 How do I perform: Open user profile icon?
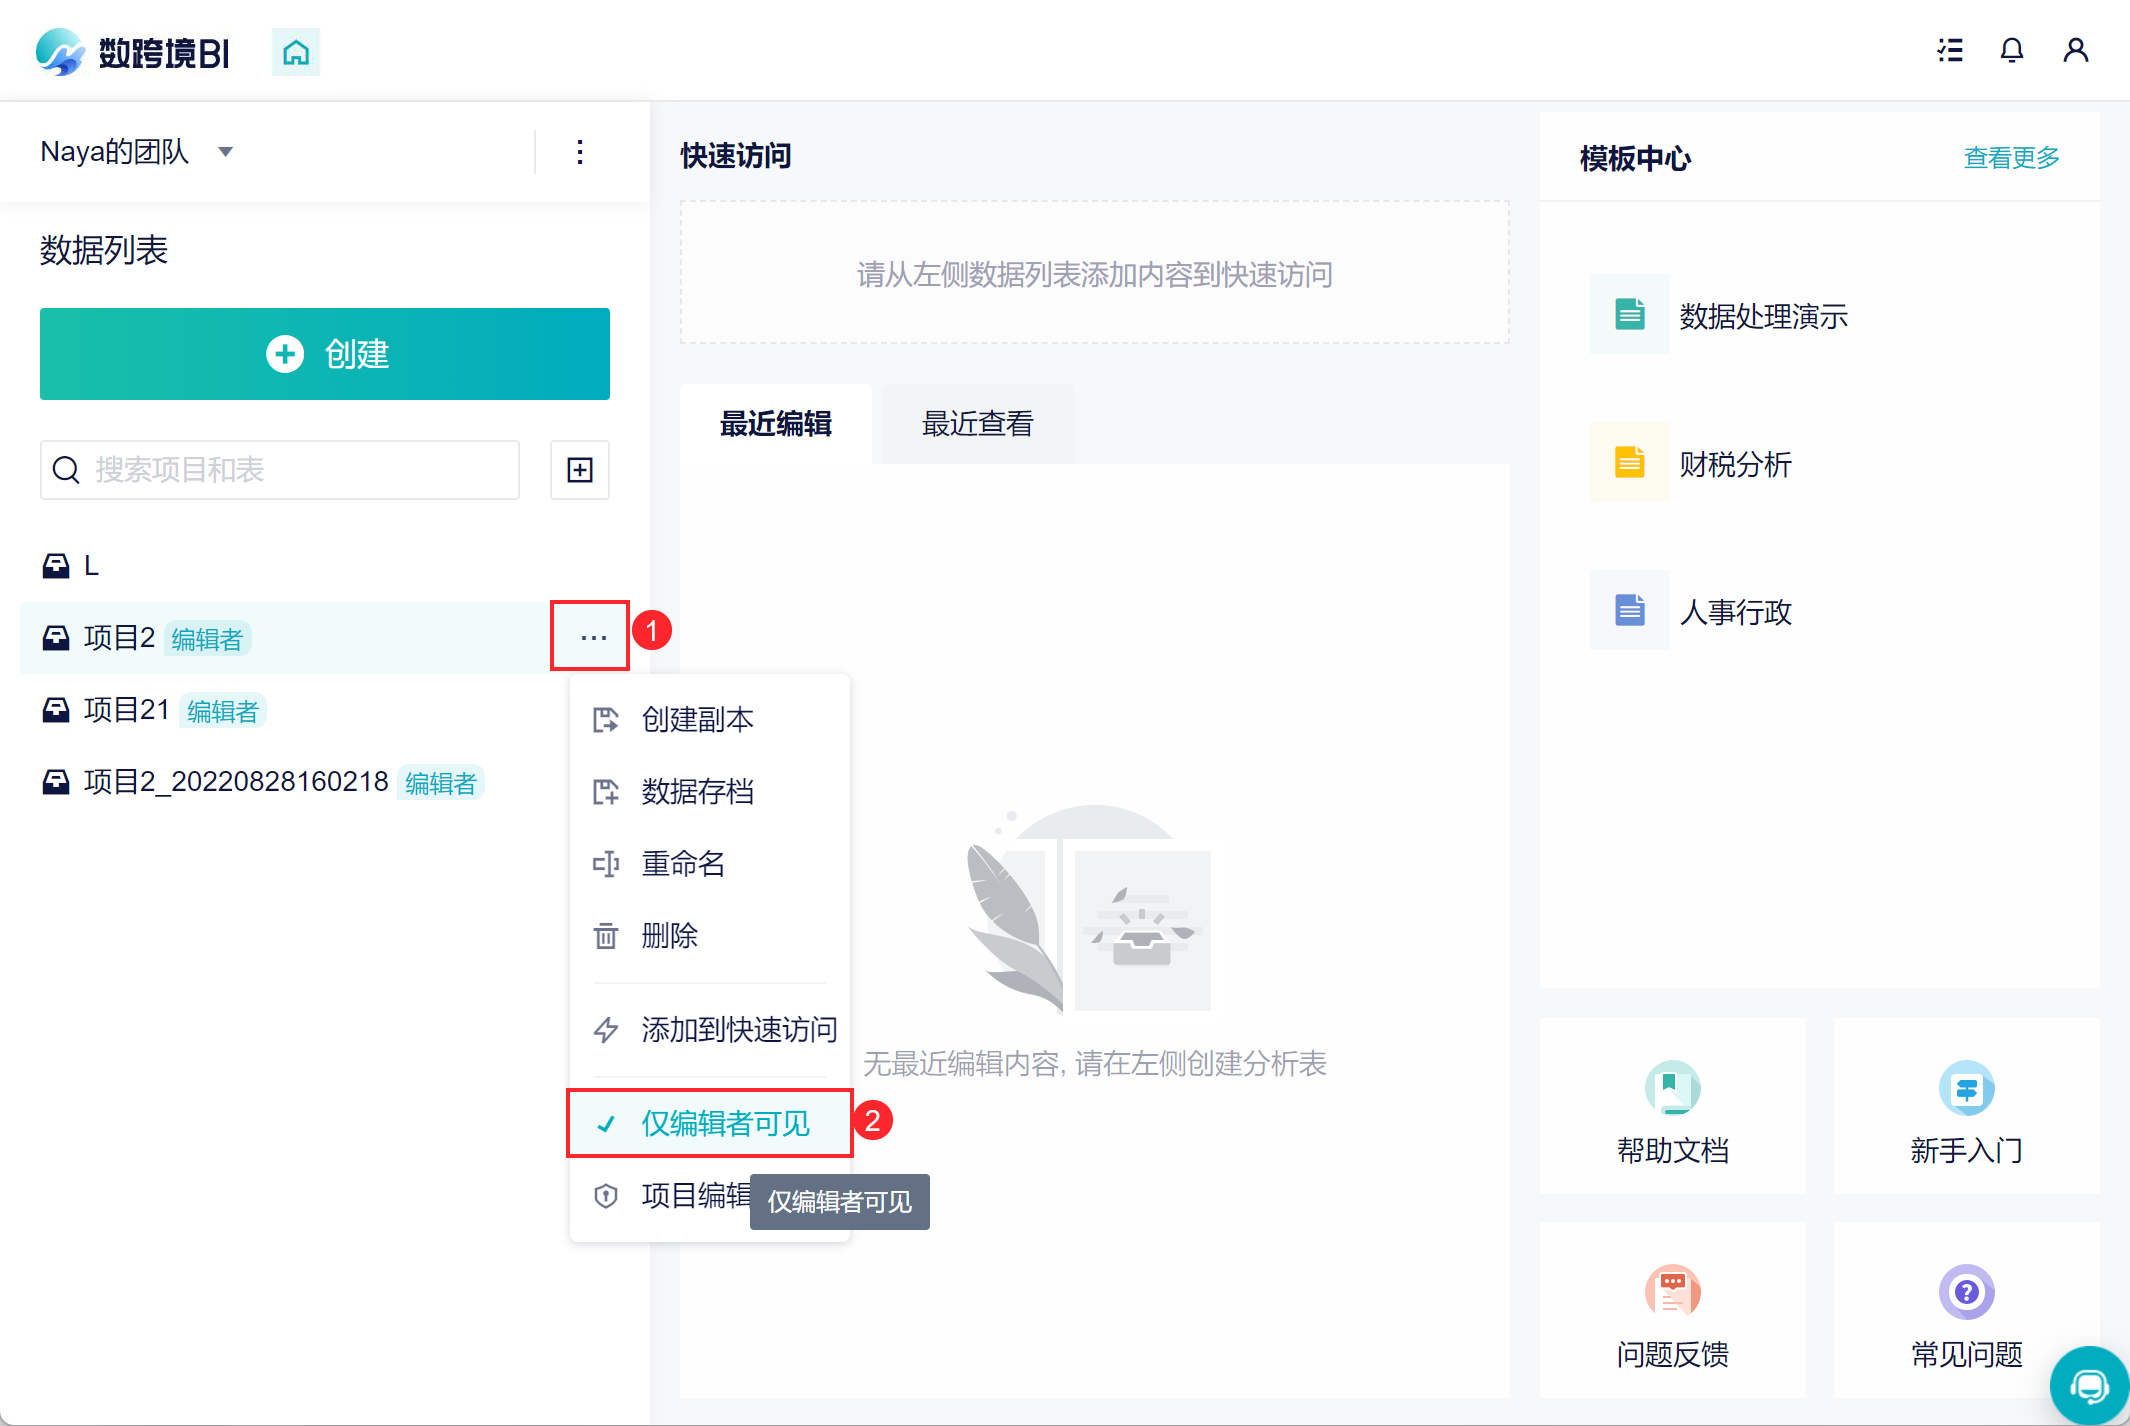coord(2075,50)
